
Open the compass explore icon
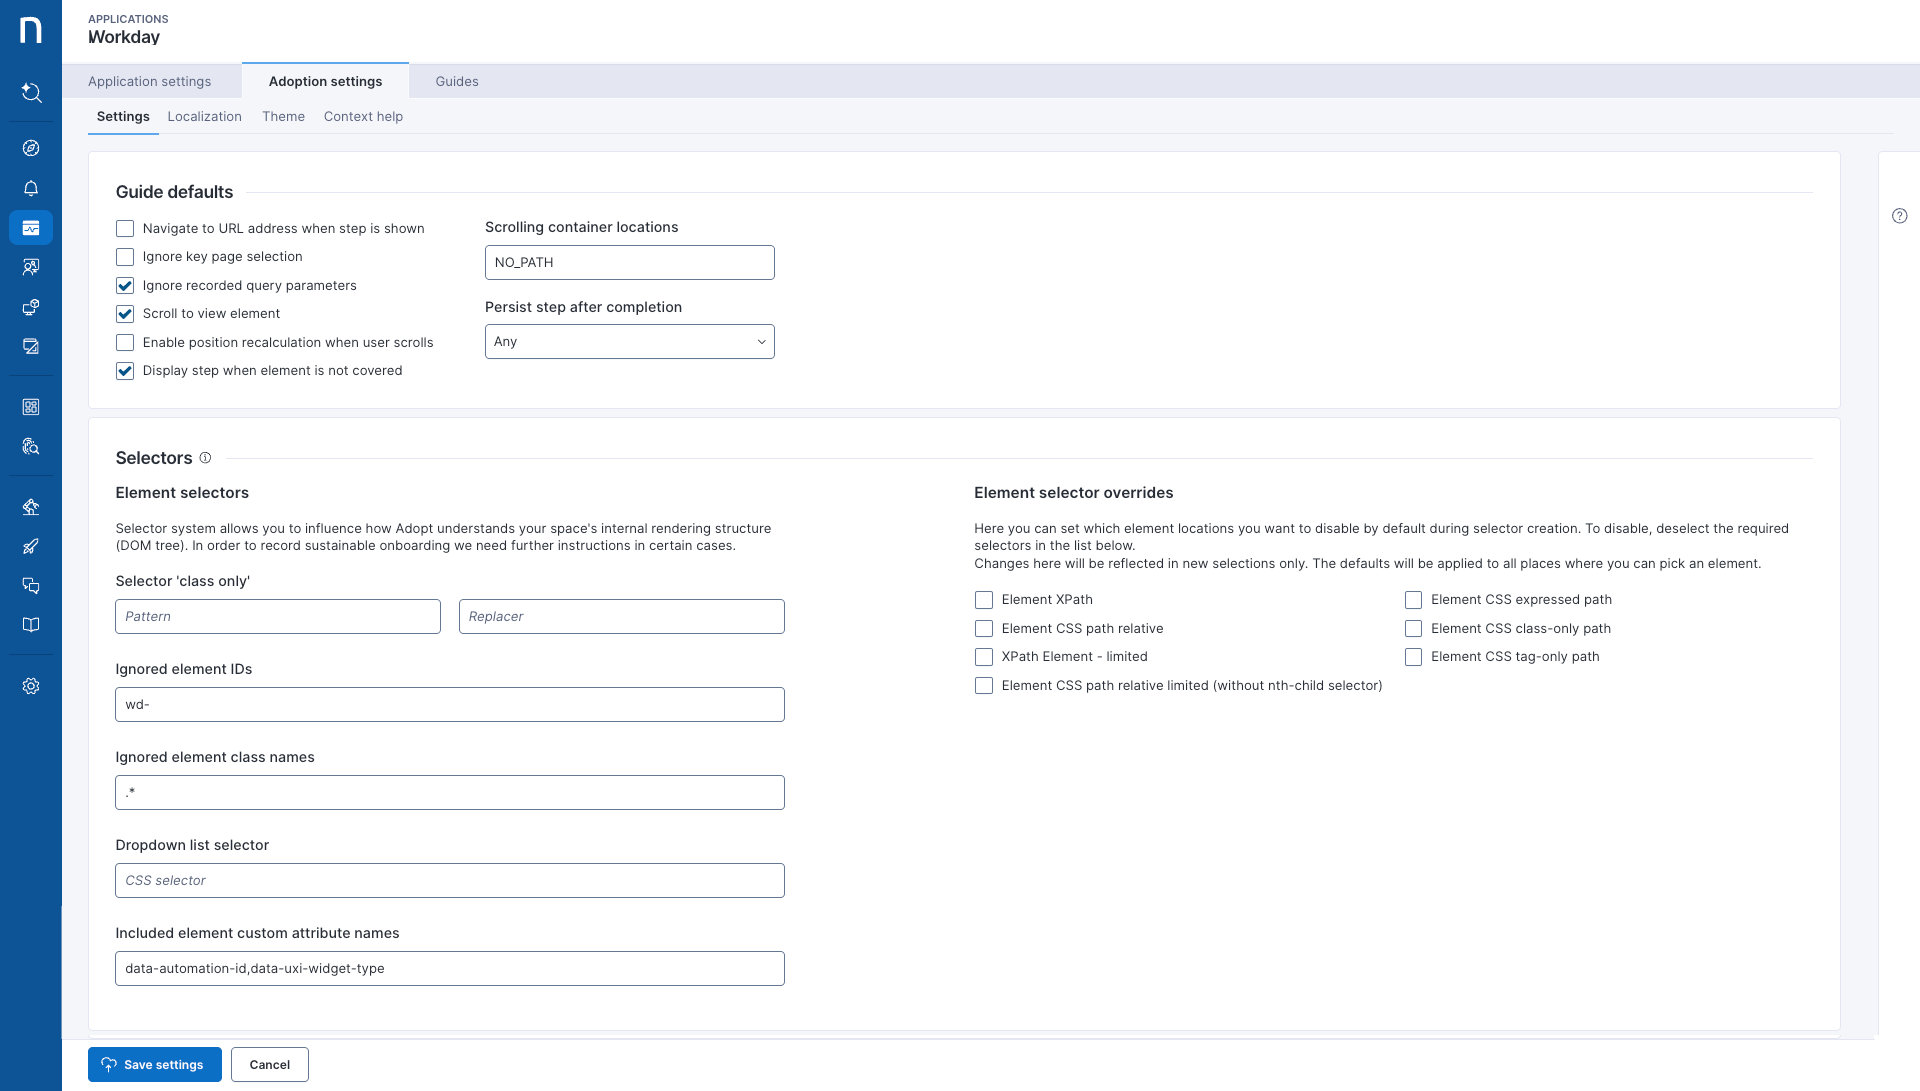31,148
